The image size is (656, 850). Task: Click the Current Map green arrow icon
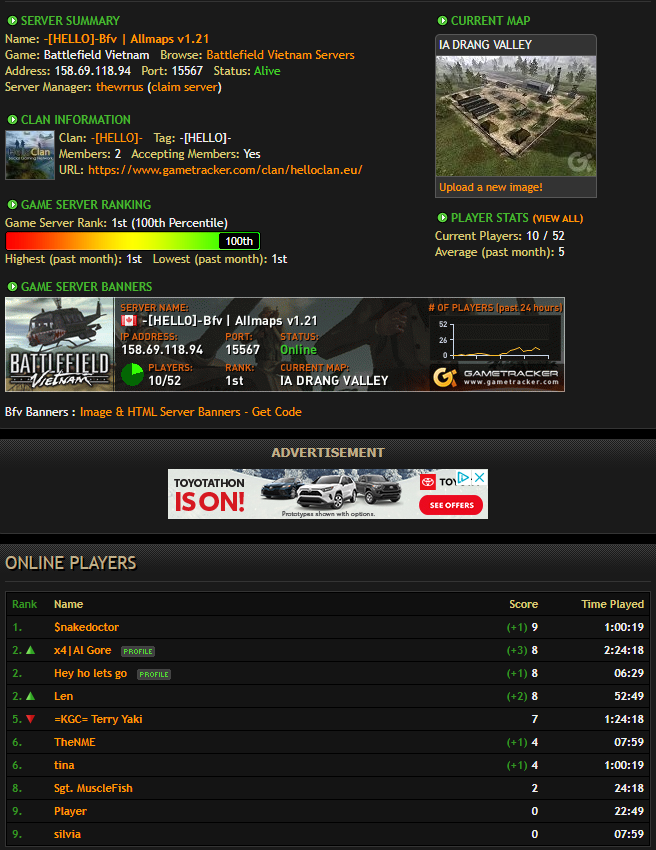(442, 21)
